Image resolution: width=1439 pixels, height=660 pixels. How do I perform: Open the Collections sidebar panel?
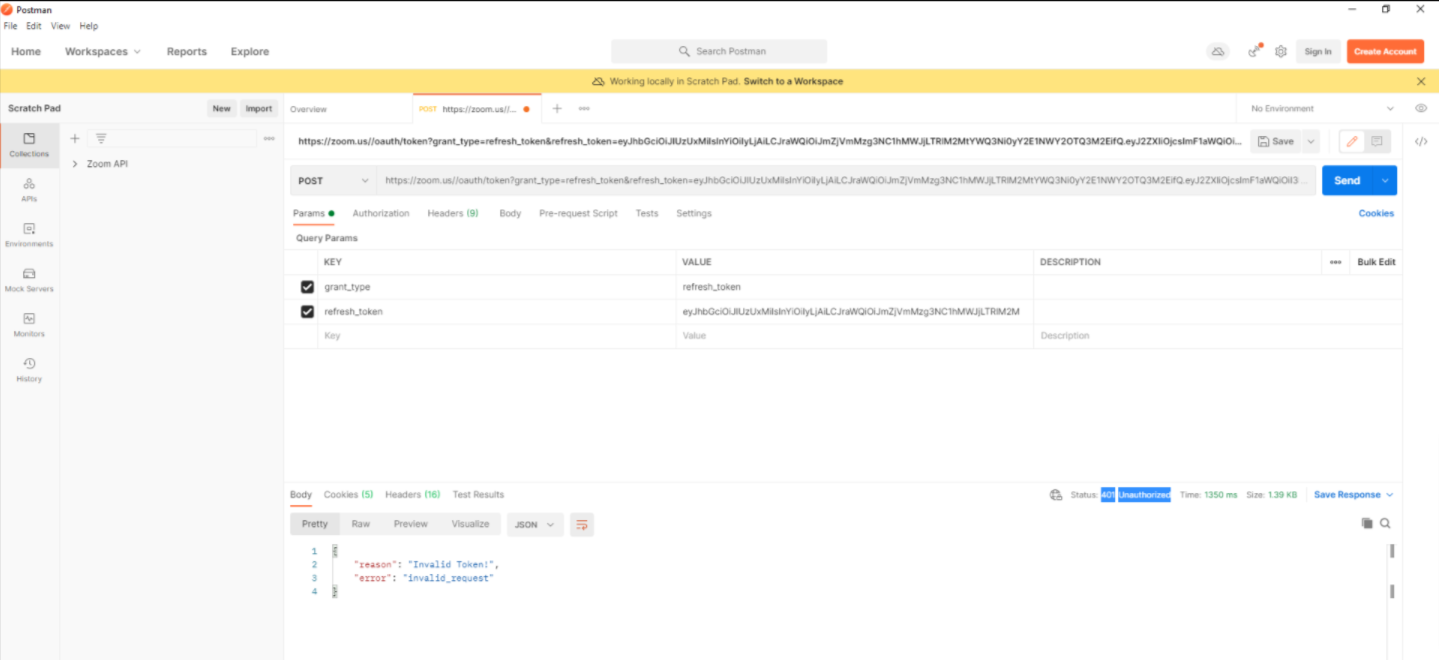pos(29,145)
